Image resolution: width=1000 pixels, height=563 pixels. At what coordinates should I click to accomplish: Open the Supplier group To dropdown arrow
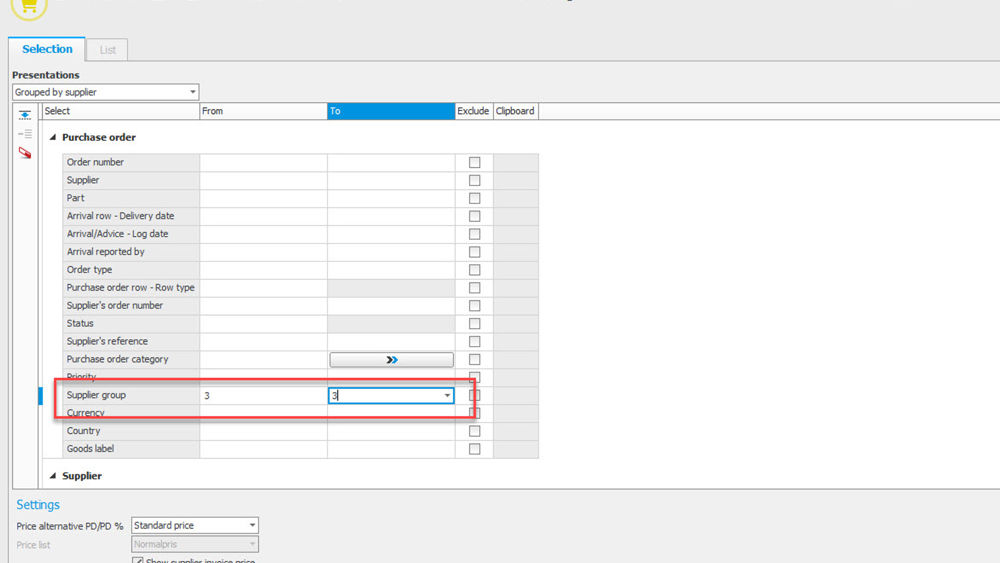tap(446, 396)
